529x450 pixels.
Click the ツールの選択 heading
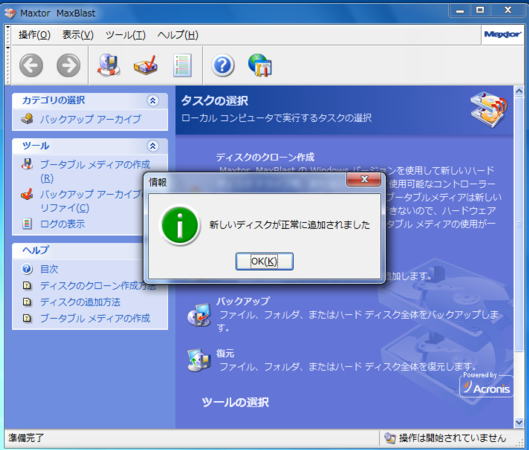[235, 402]
